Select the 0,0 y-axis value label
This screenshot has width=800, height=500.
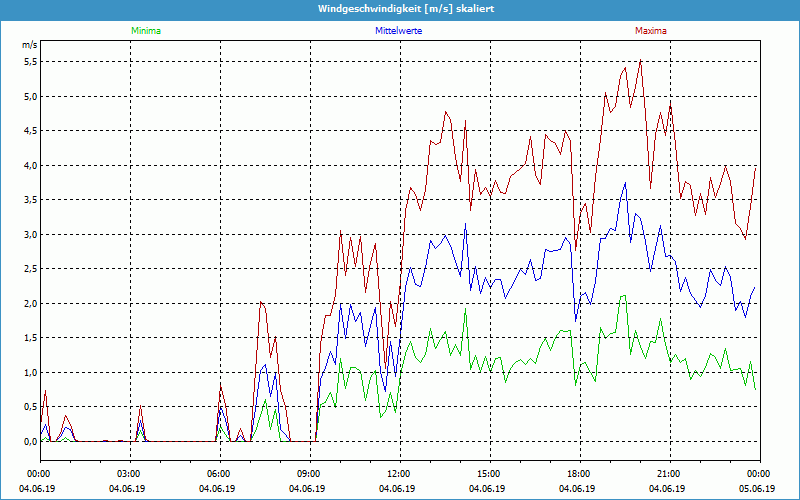tap(29, 441)
